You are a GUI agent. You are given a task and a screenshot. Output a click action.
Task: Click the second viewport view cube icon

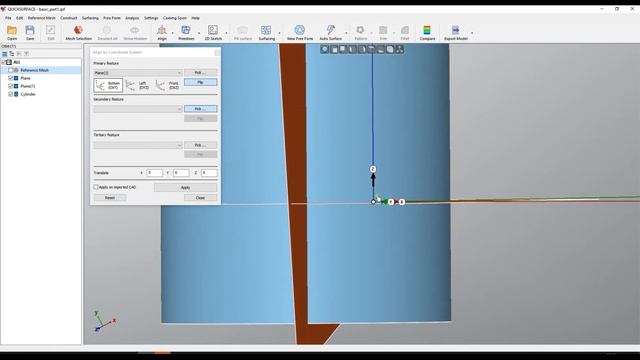[334, 49]
